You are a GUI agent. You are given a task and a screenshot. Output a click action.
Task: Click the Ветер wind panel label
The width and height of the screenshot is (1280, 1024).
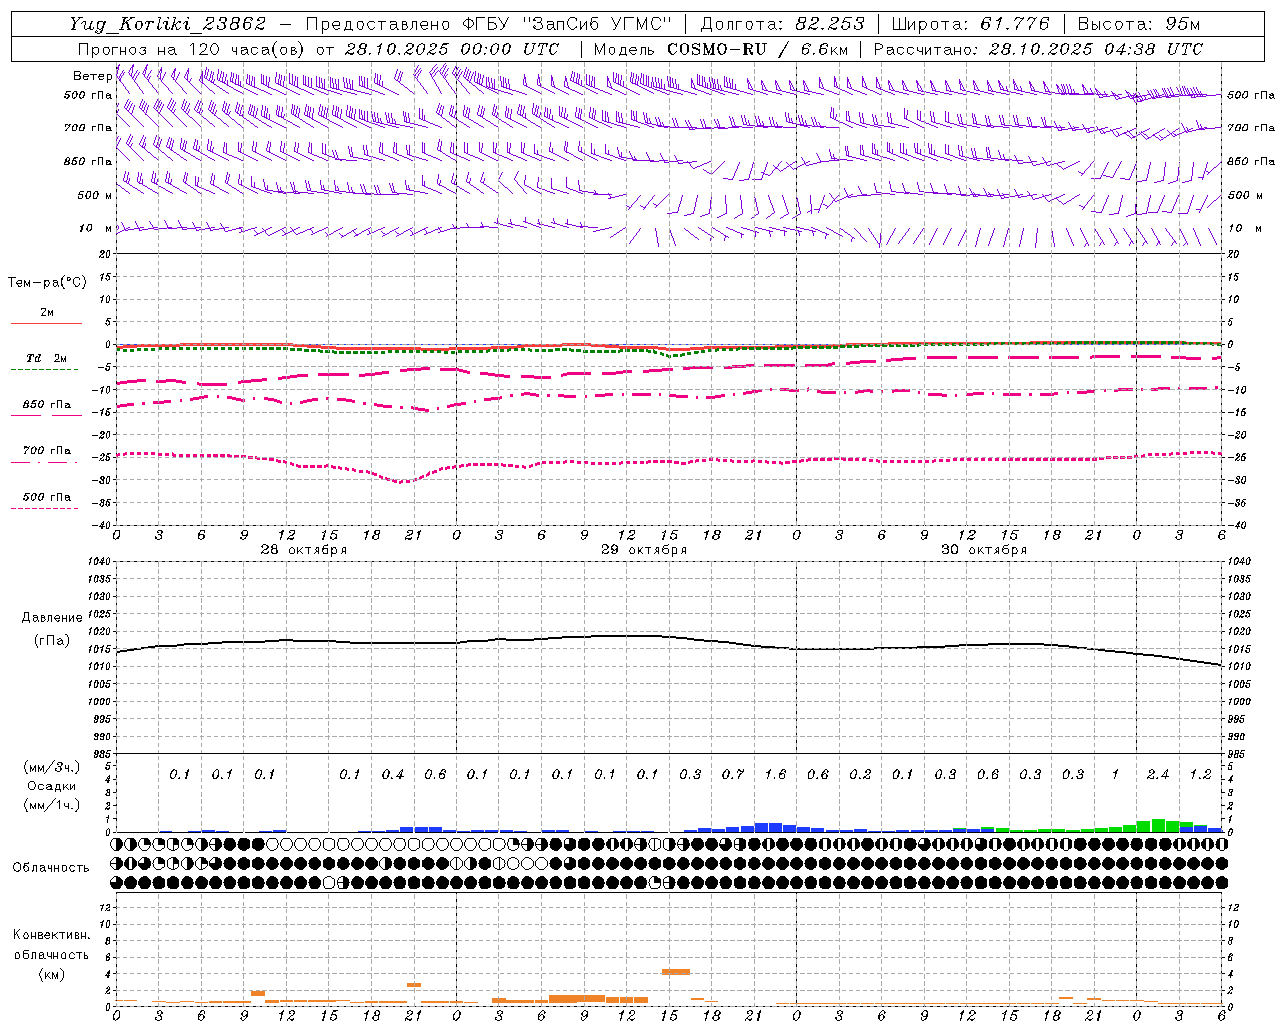point(92,76)
